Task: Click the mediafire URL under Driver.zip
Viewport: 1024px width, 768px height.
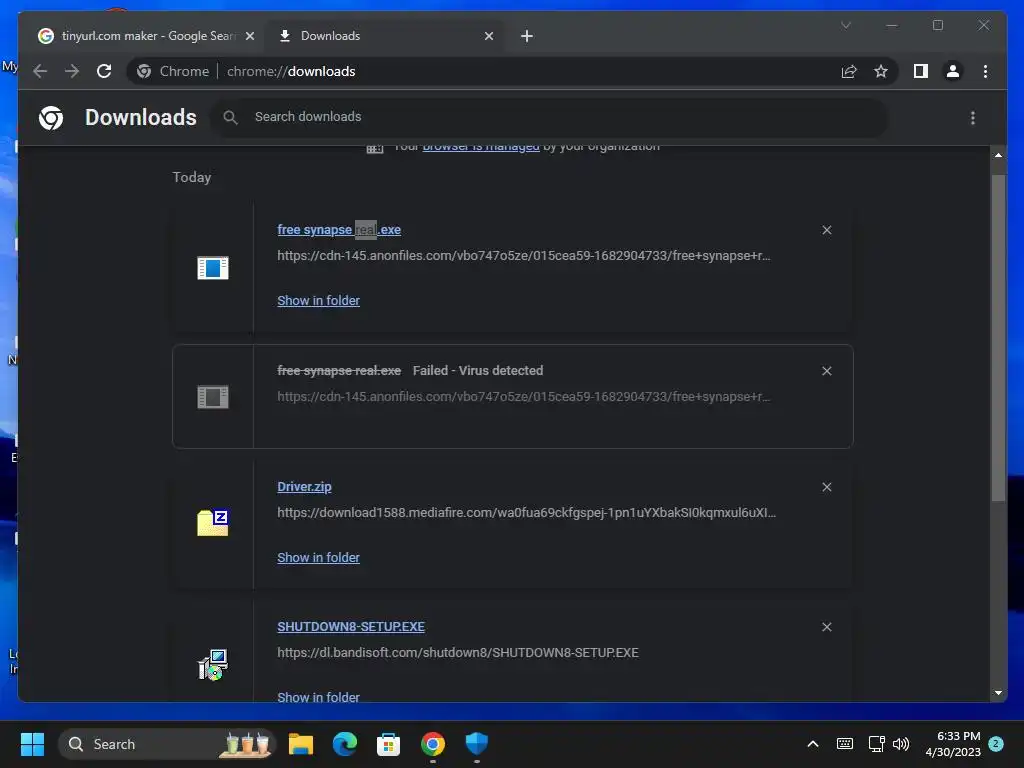Action: (x=526, y=513)
